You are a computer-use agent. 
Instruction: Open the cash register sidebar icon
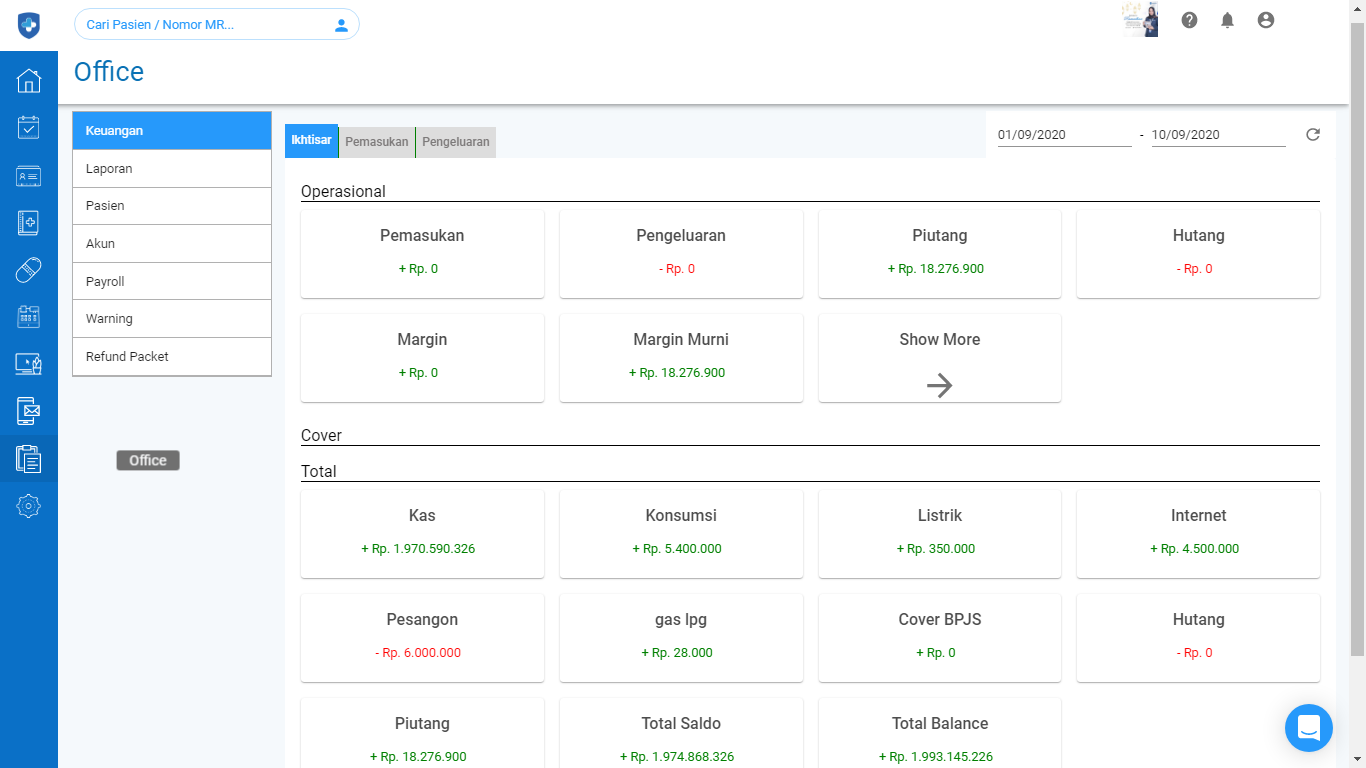coord(29,317)
